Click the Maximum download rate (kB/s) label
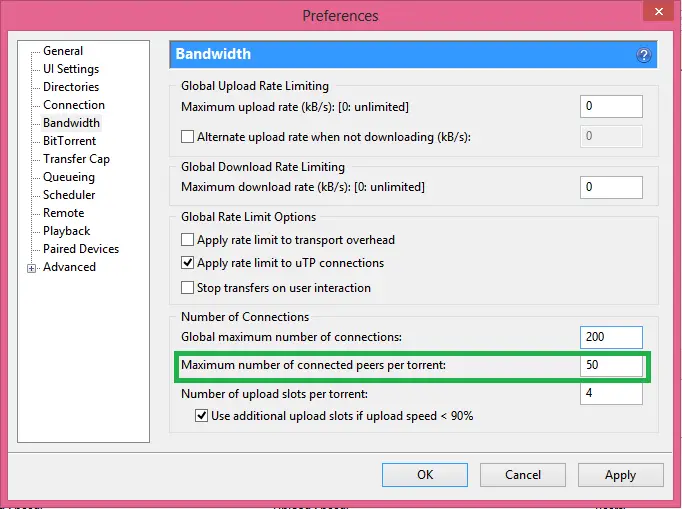The width and height of the screenshot is (682, 509). [303, 187]
